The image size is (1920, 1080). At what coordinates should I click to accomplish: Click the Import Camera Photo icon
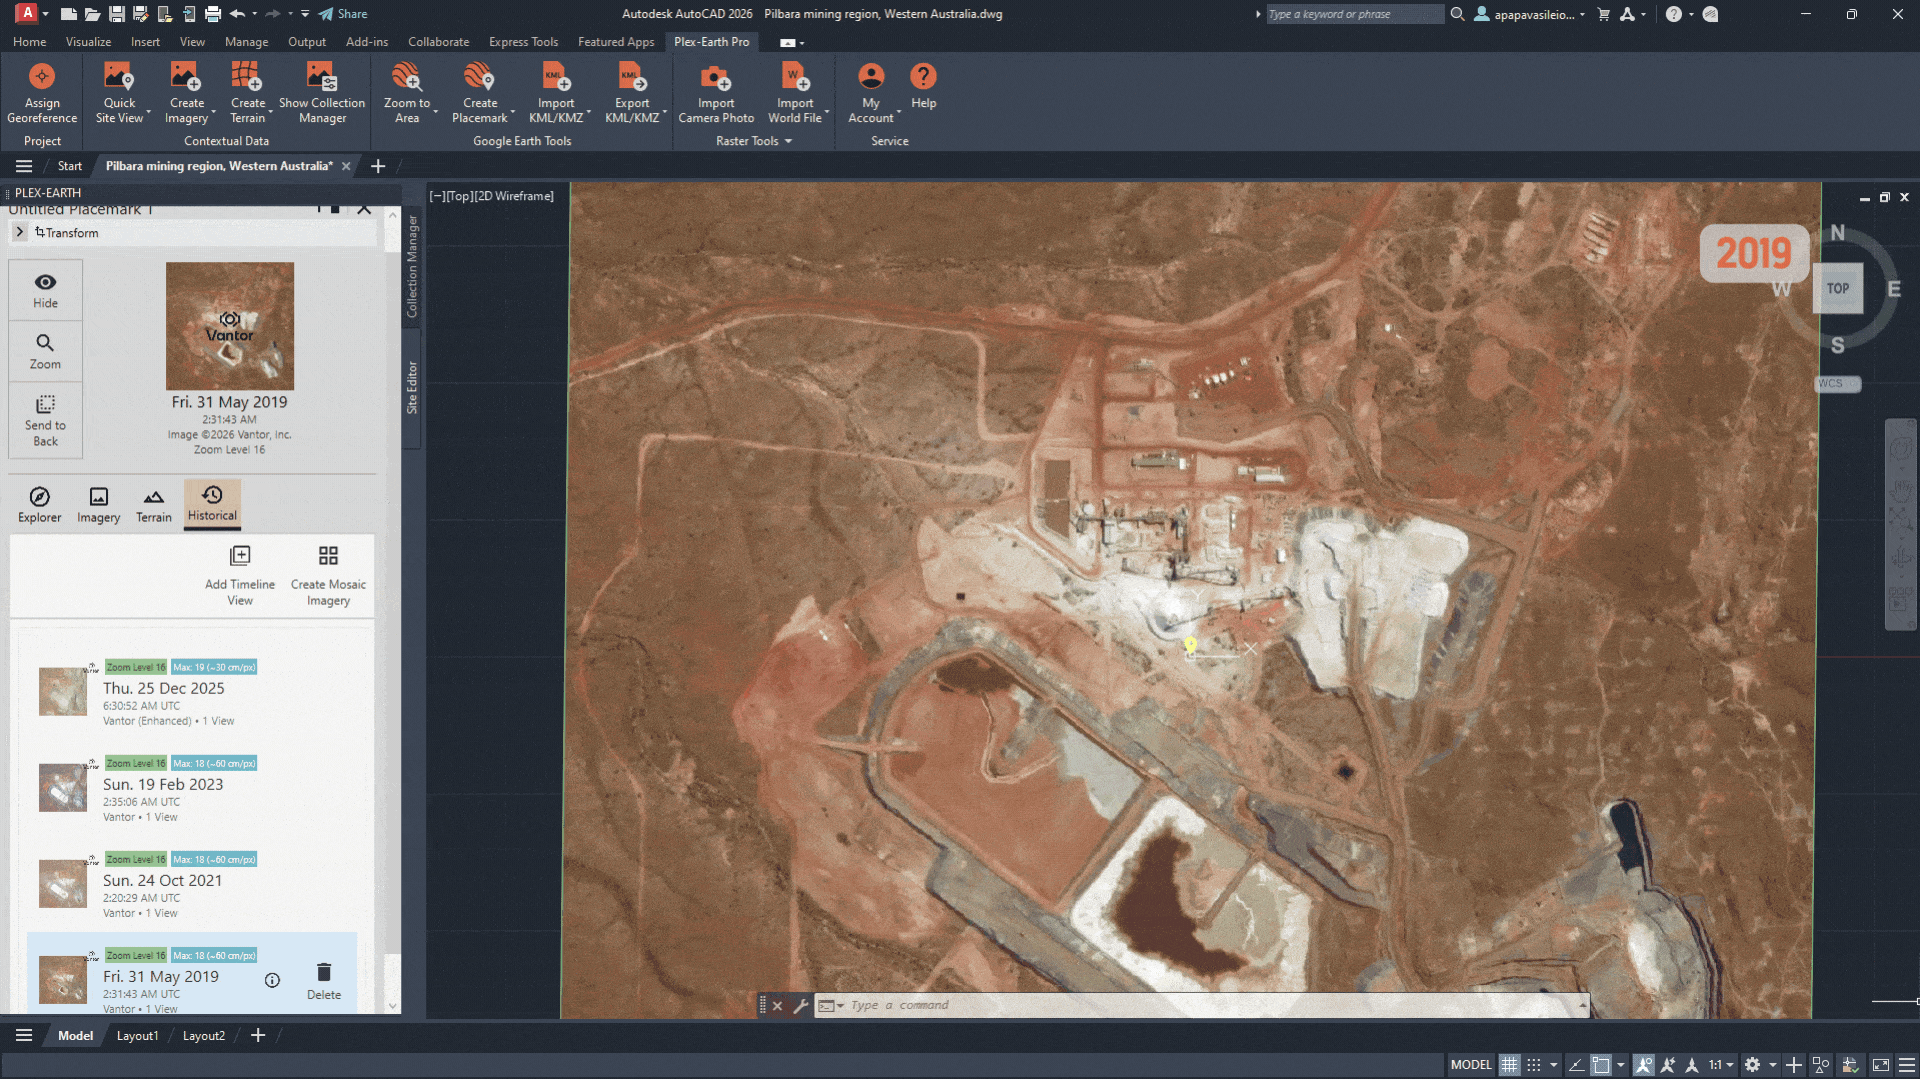coord(716,78)
